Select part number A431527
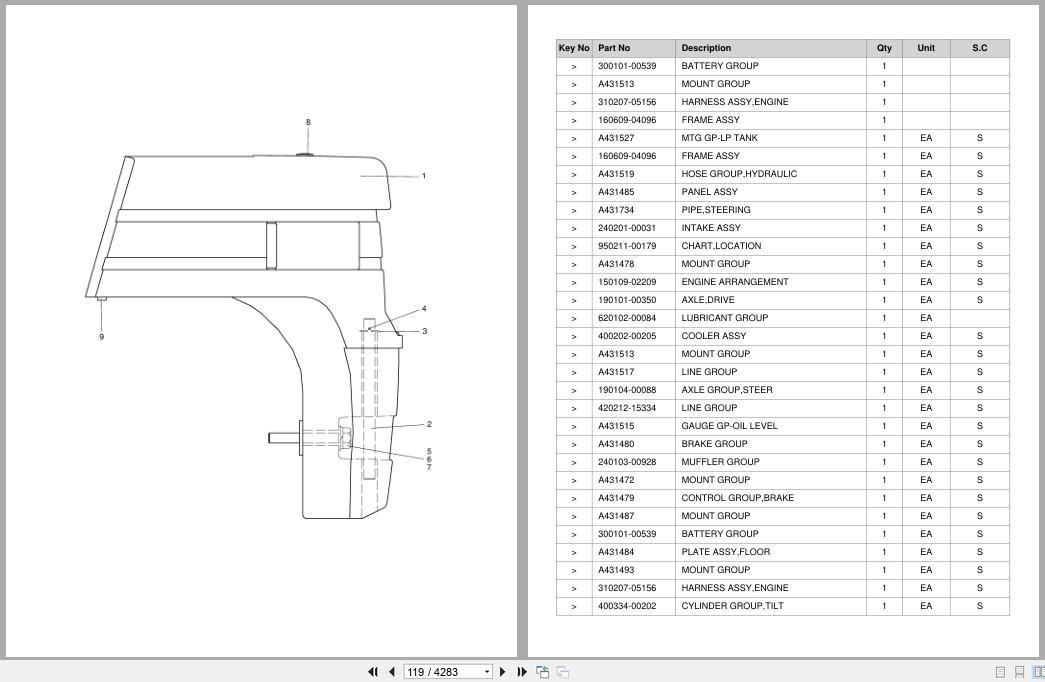This screenshot has width=1045, height=682. (616, 138)
